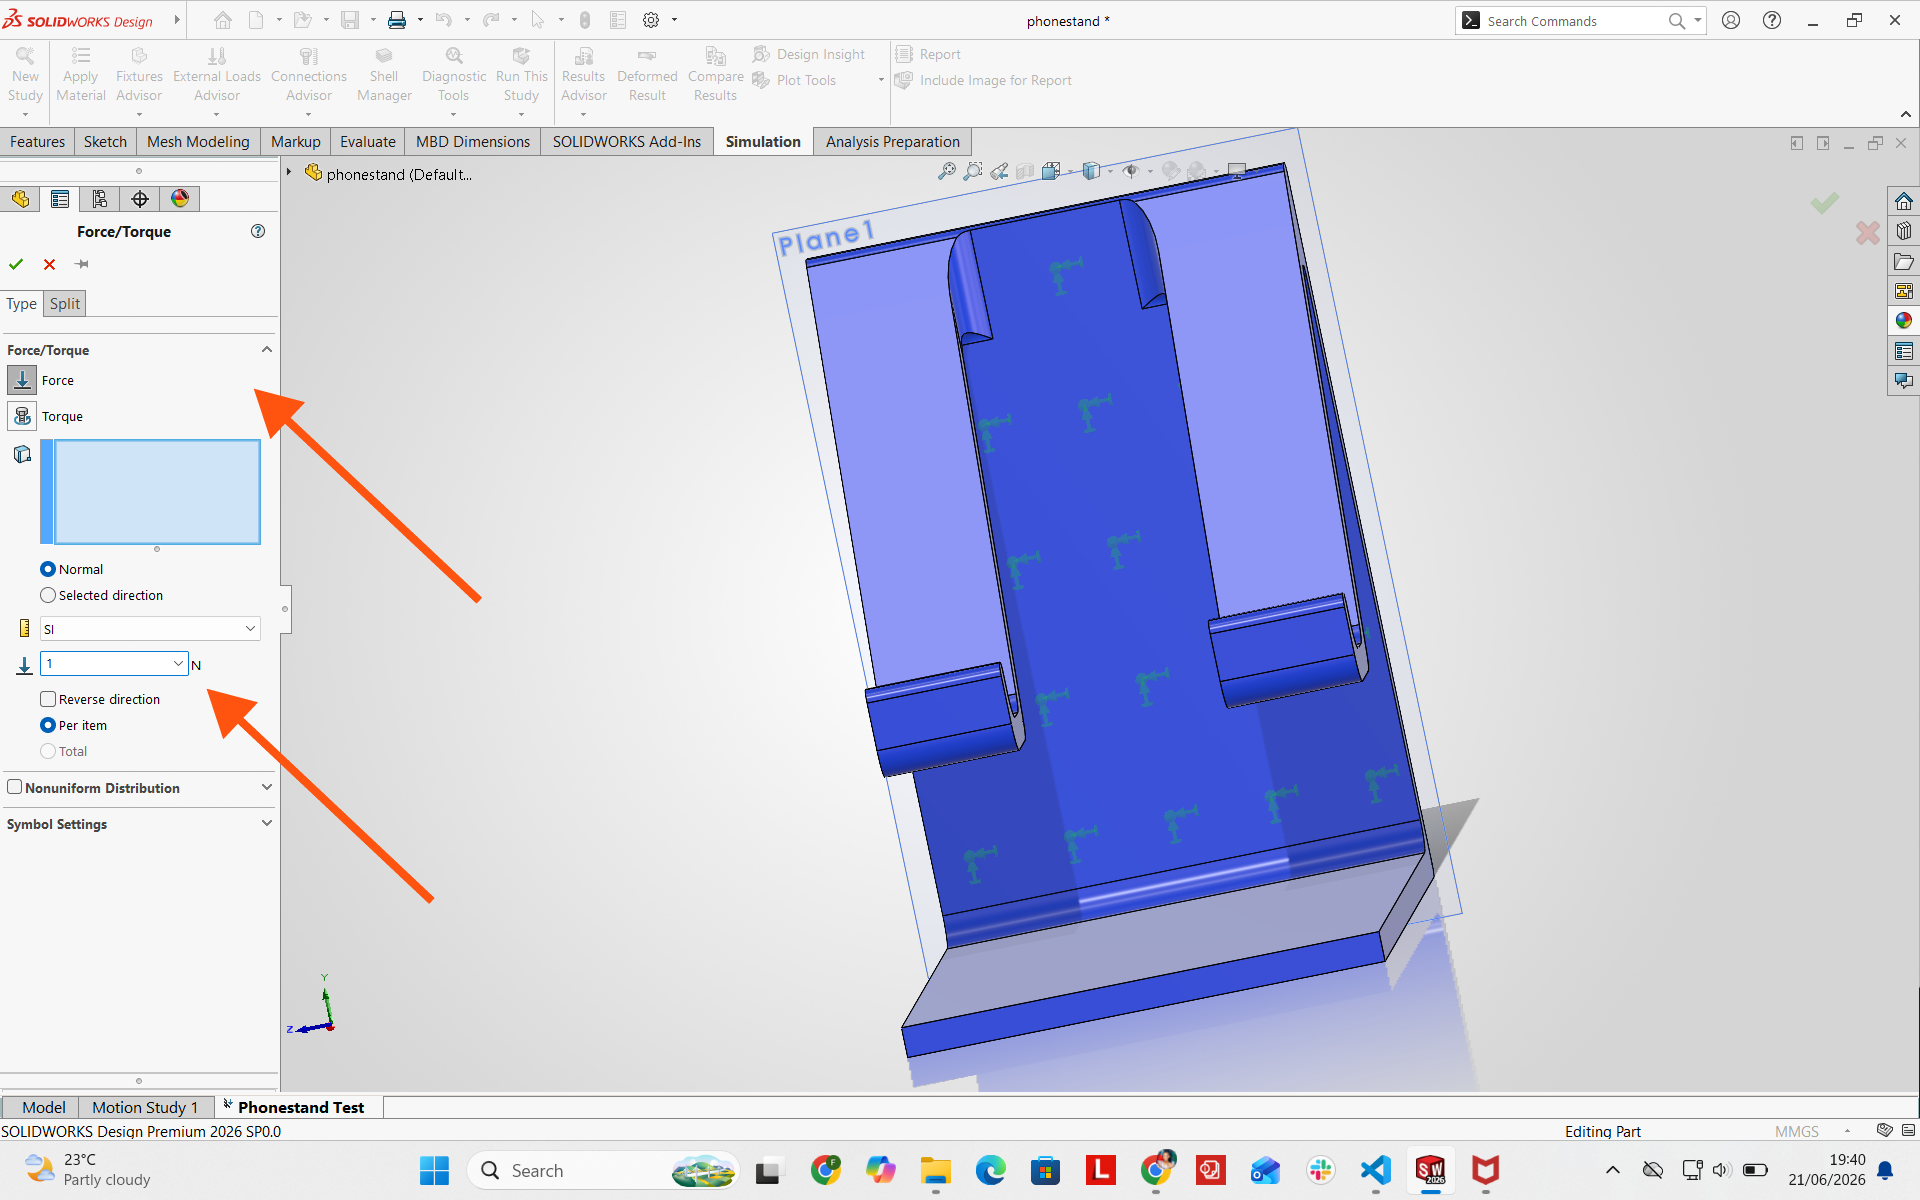Click the taskbar Search box
1920x1200 pixels.
coord(602,1170)
